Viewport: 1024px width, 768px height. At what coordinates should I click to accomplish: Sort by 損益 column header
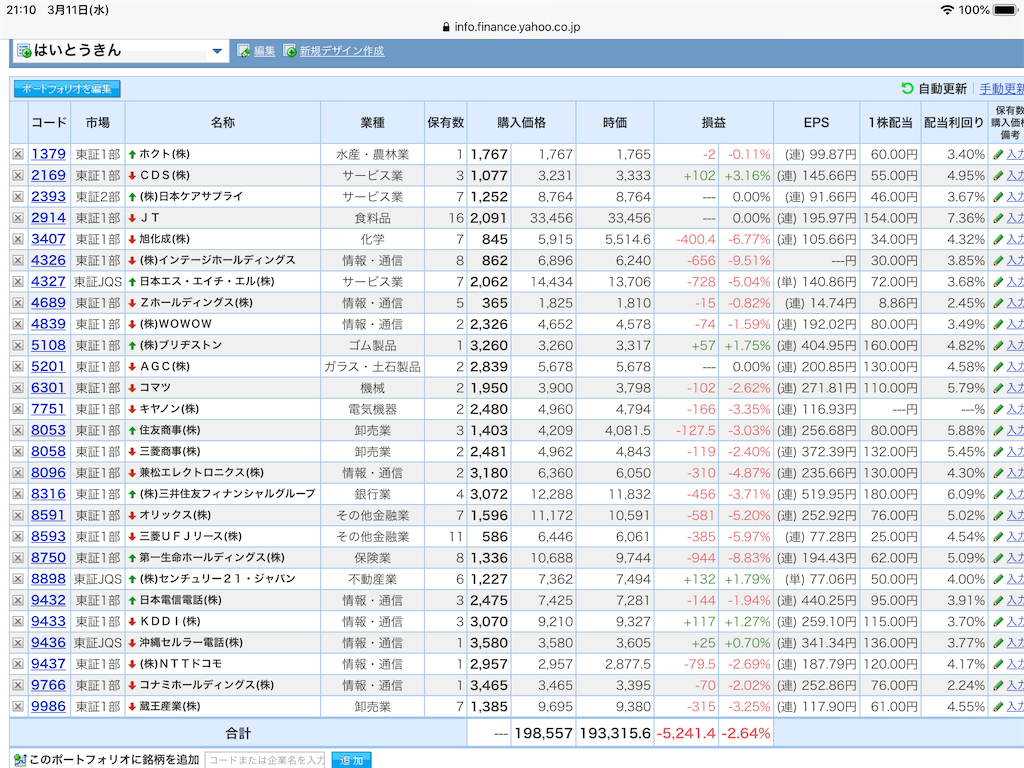coord(713,123)
